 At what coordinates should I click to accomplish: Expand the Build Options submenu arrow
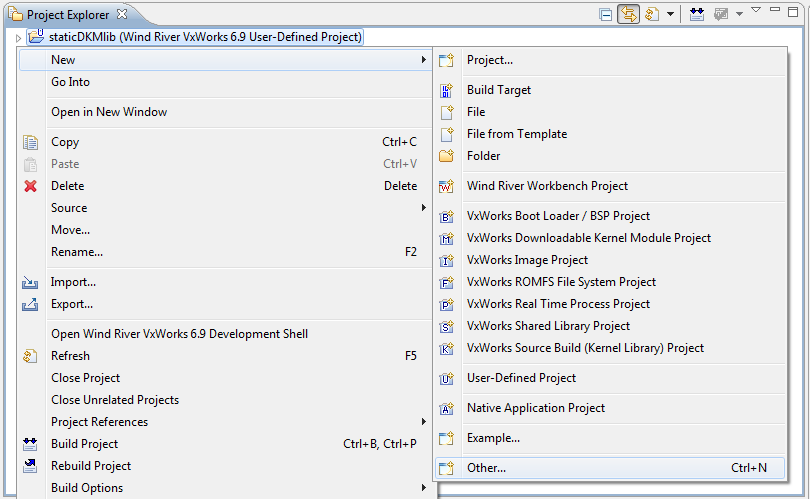pyautogui.click(x=424, y=488)
